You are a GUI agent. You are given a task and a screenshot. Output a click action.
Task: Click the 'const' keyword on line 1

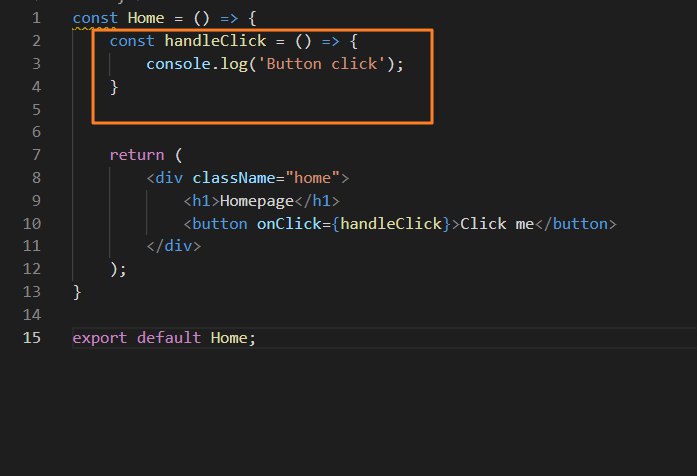[x=95, y=18]
